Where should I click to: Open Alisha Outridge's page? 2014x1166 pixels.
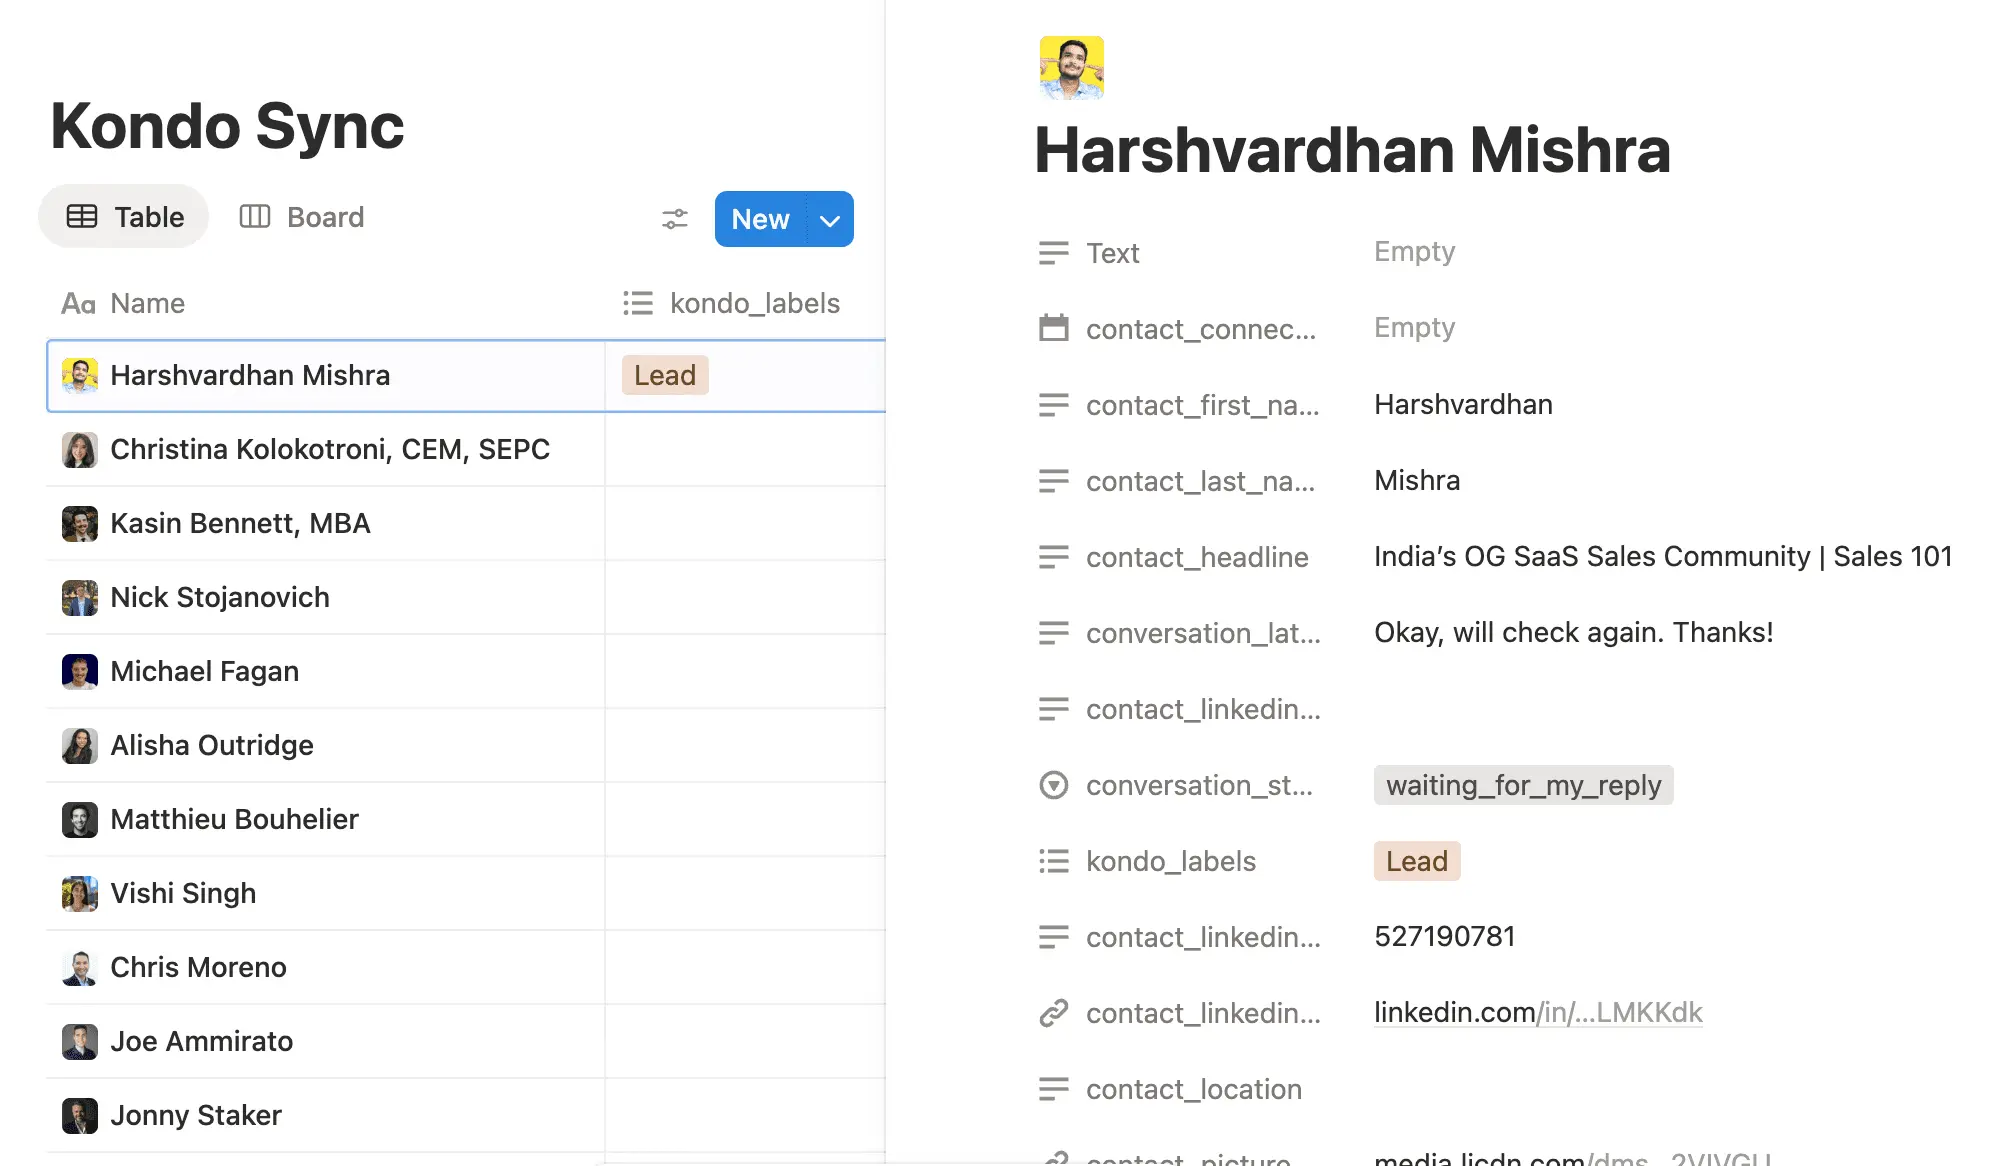coord(212,745)
